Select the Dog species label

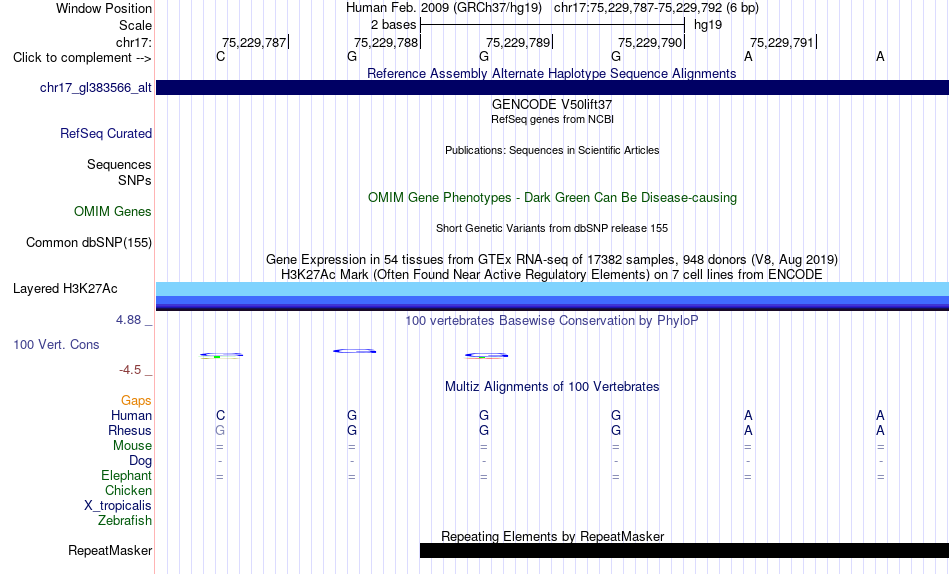[140, 461]
